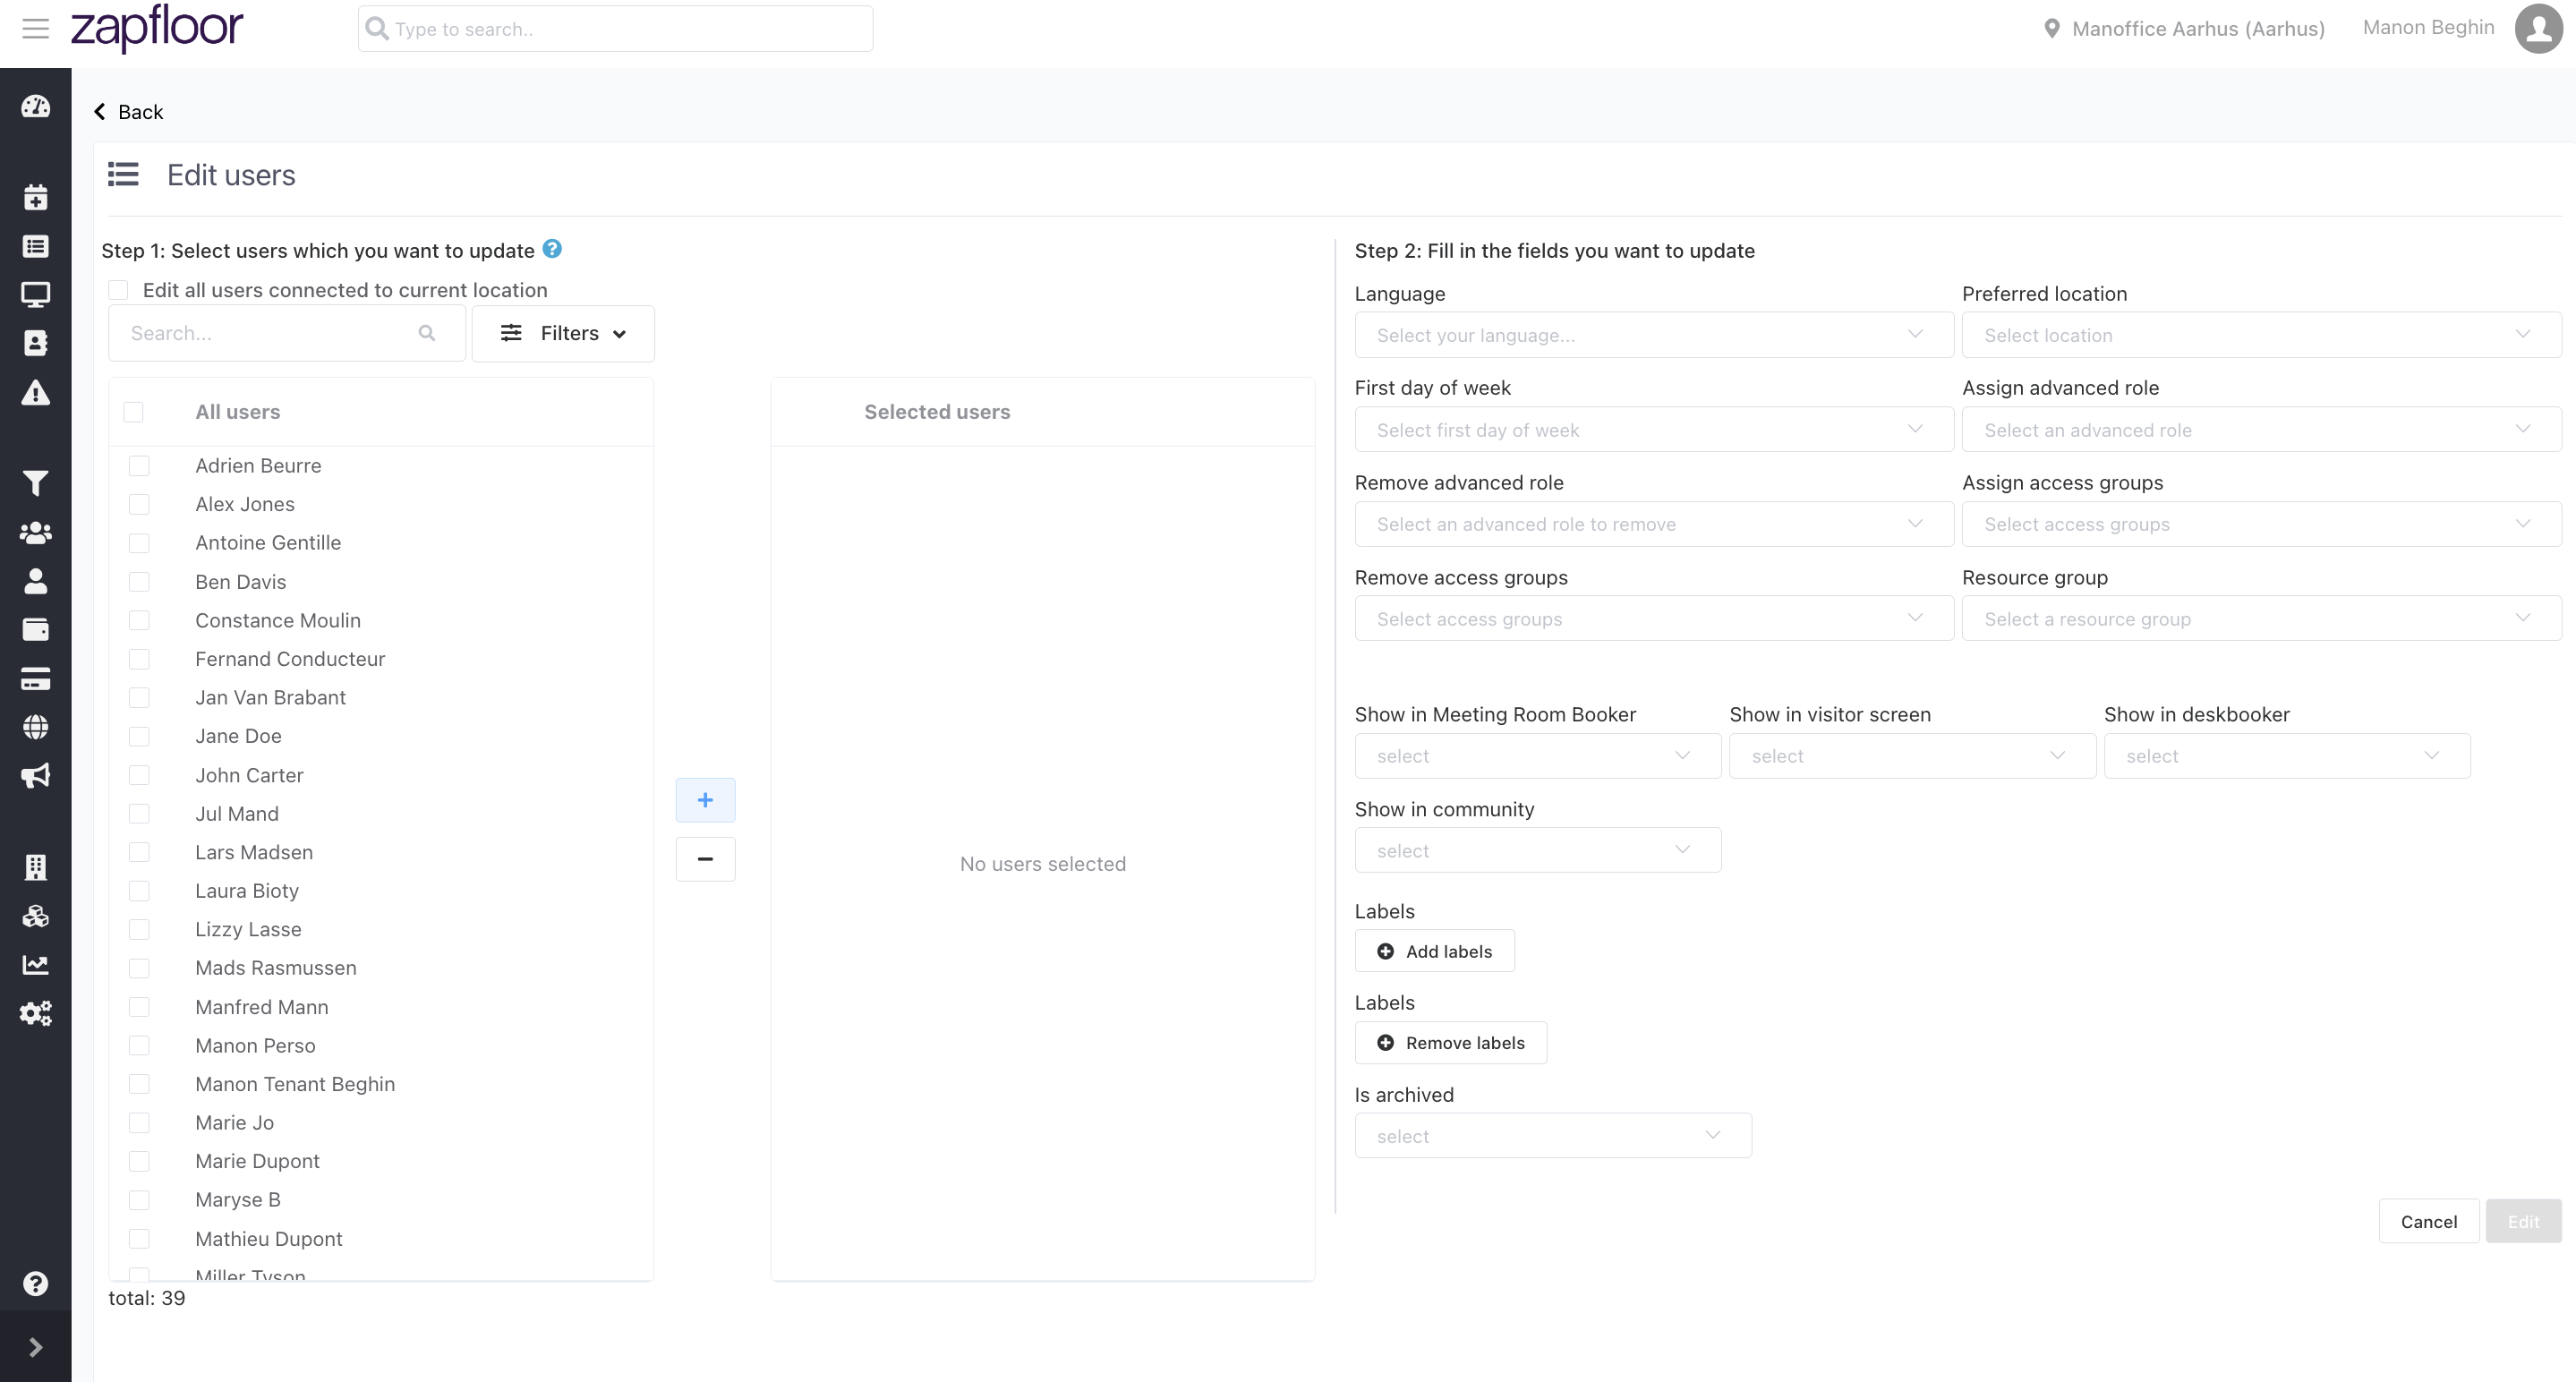The height and width of the screenshot is (1382, 2576).
Task: Click the minus button to remove users
Action: tap(705, 859)
